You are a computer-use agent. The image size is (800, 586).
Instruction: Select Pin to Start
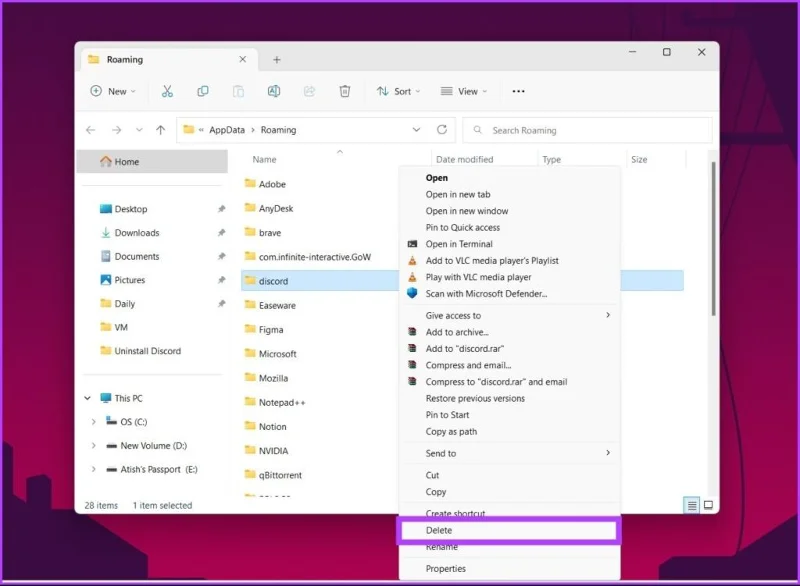click(x=509, y=415)
